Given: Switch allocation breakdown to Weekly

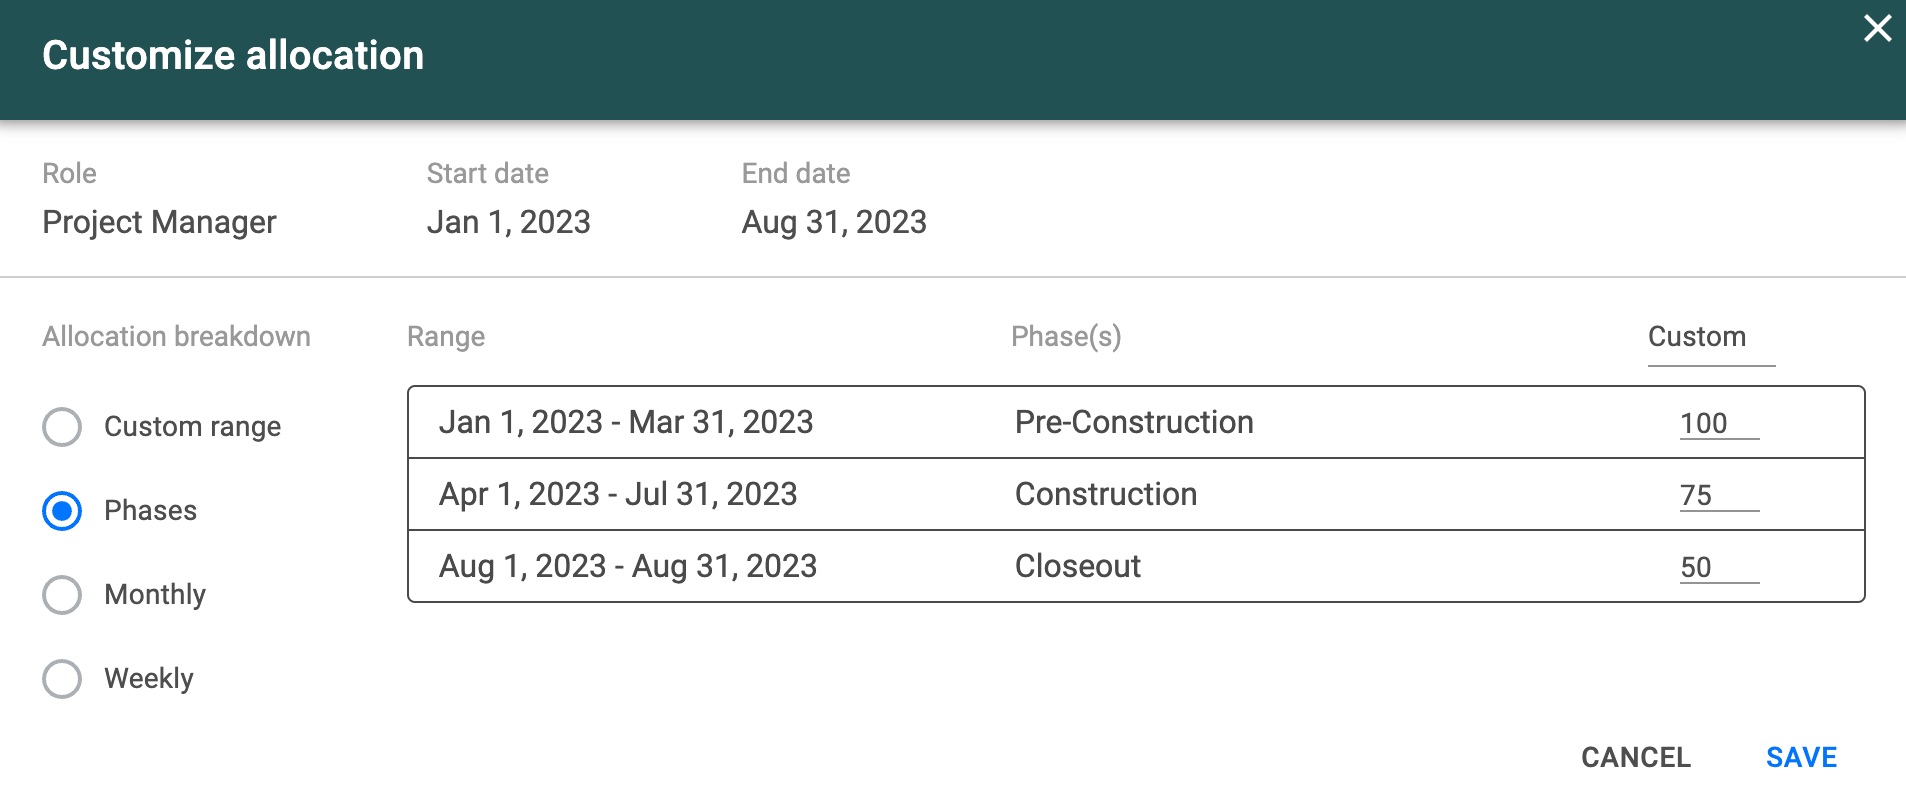Looking at the screenshot, I should point(62,679).
